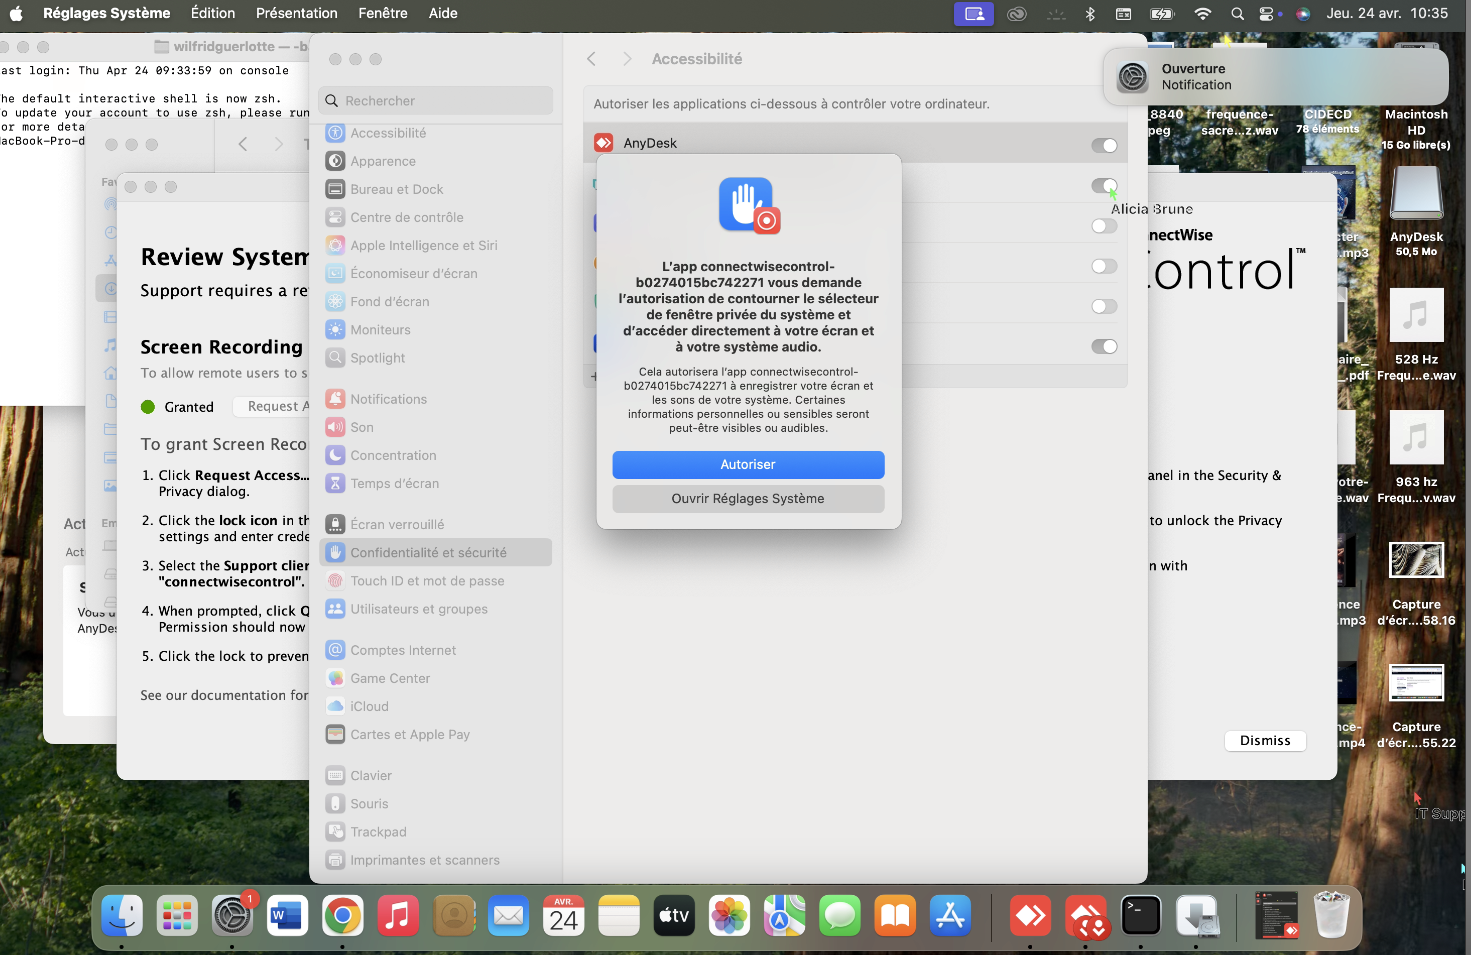Image resolution: width=1471 pixels, height=955 pixels.
Task: Dismiss the ConnectWise Control panel
Action: coord(1265,741)
